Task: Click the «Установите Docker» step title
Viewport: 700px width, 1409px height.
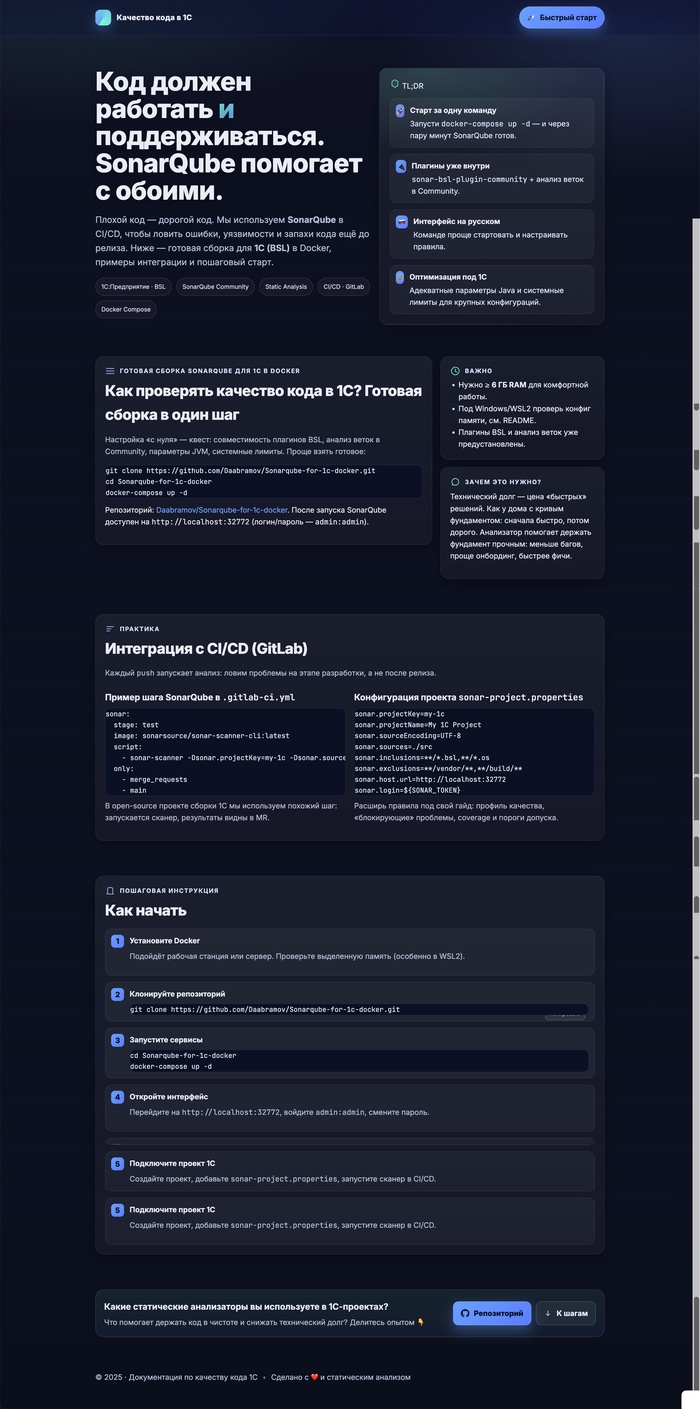Action: (x=165, y=941)
